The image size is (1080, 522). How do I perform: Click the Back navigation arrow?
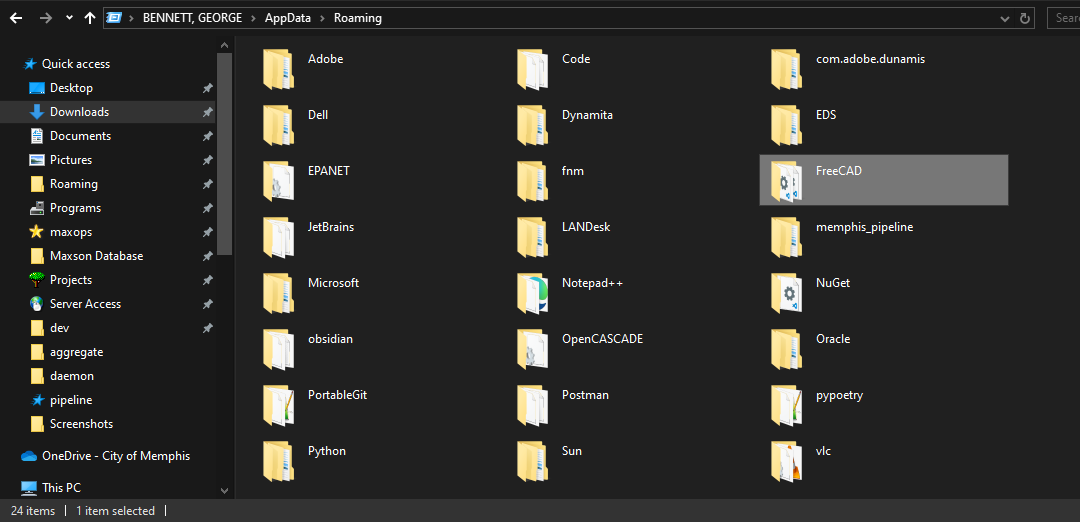pyautogui.click(x=16, y=18)
